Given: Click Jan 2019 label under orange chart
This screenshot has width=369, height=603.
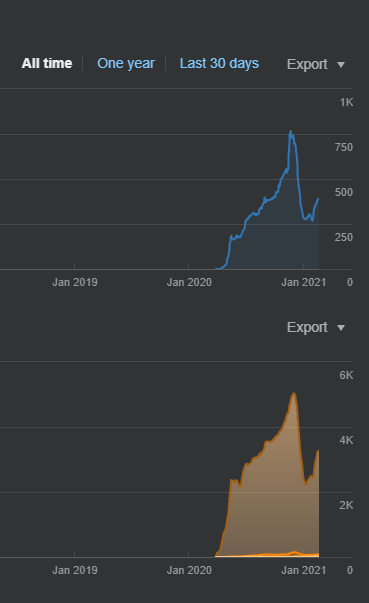Looking at the screenshot, I should pyautogui.click(x=75, y=570).
